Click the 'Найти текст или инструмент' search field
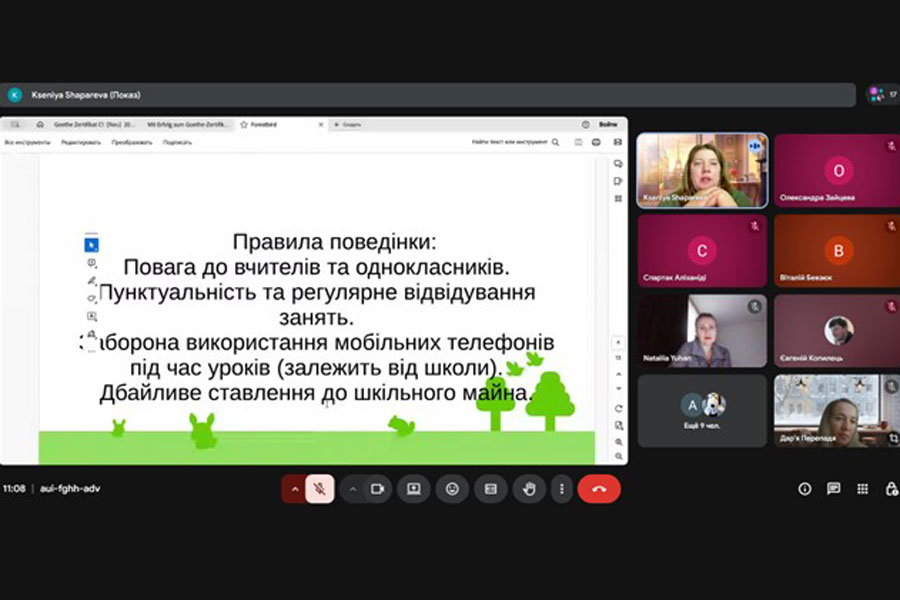This screenshot has width=900, height=600. (515, 142)
